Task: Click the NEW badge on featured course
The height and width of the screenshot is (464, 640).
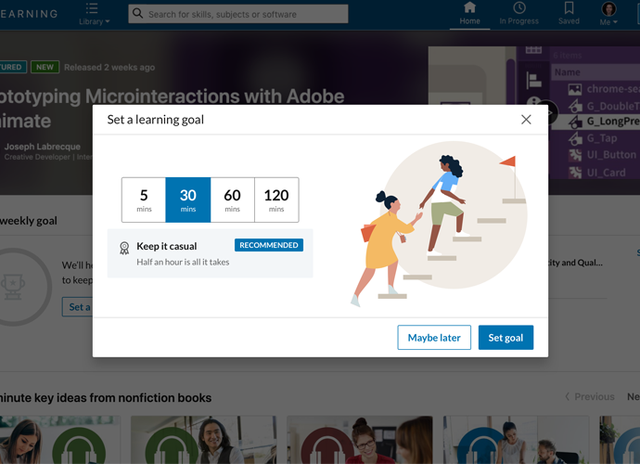Action: (45, 67)
